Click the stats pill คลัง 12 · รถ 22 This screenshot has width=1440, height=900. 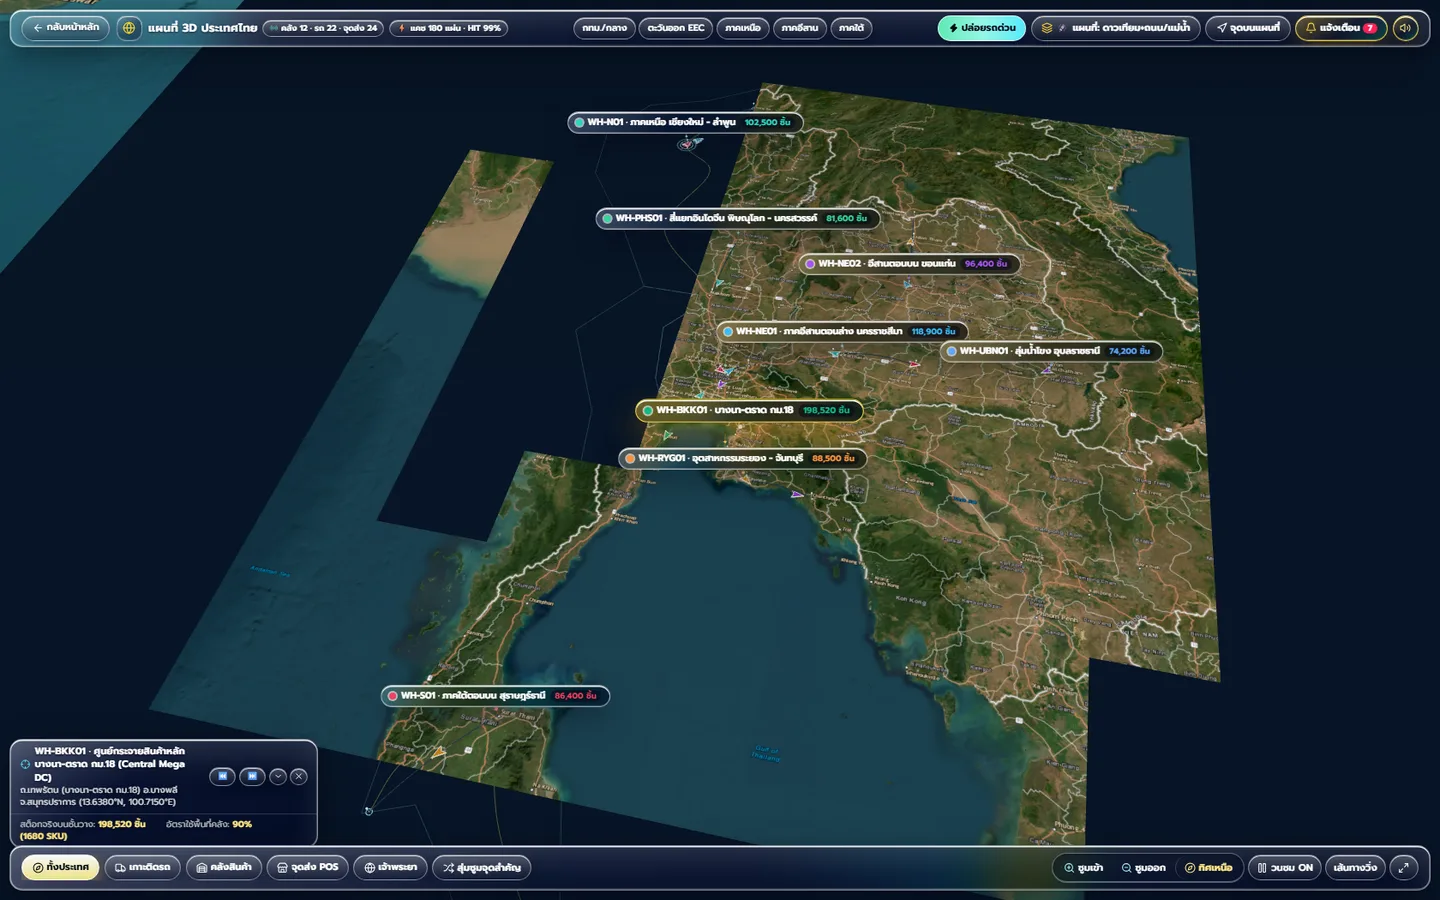click(x=323, y=28)
